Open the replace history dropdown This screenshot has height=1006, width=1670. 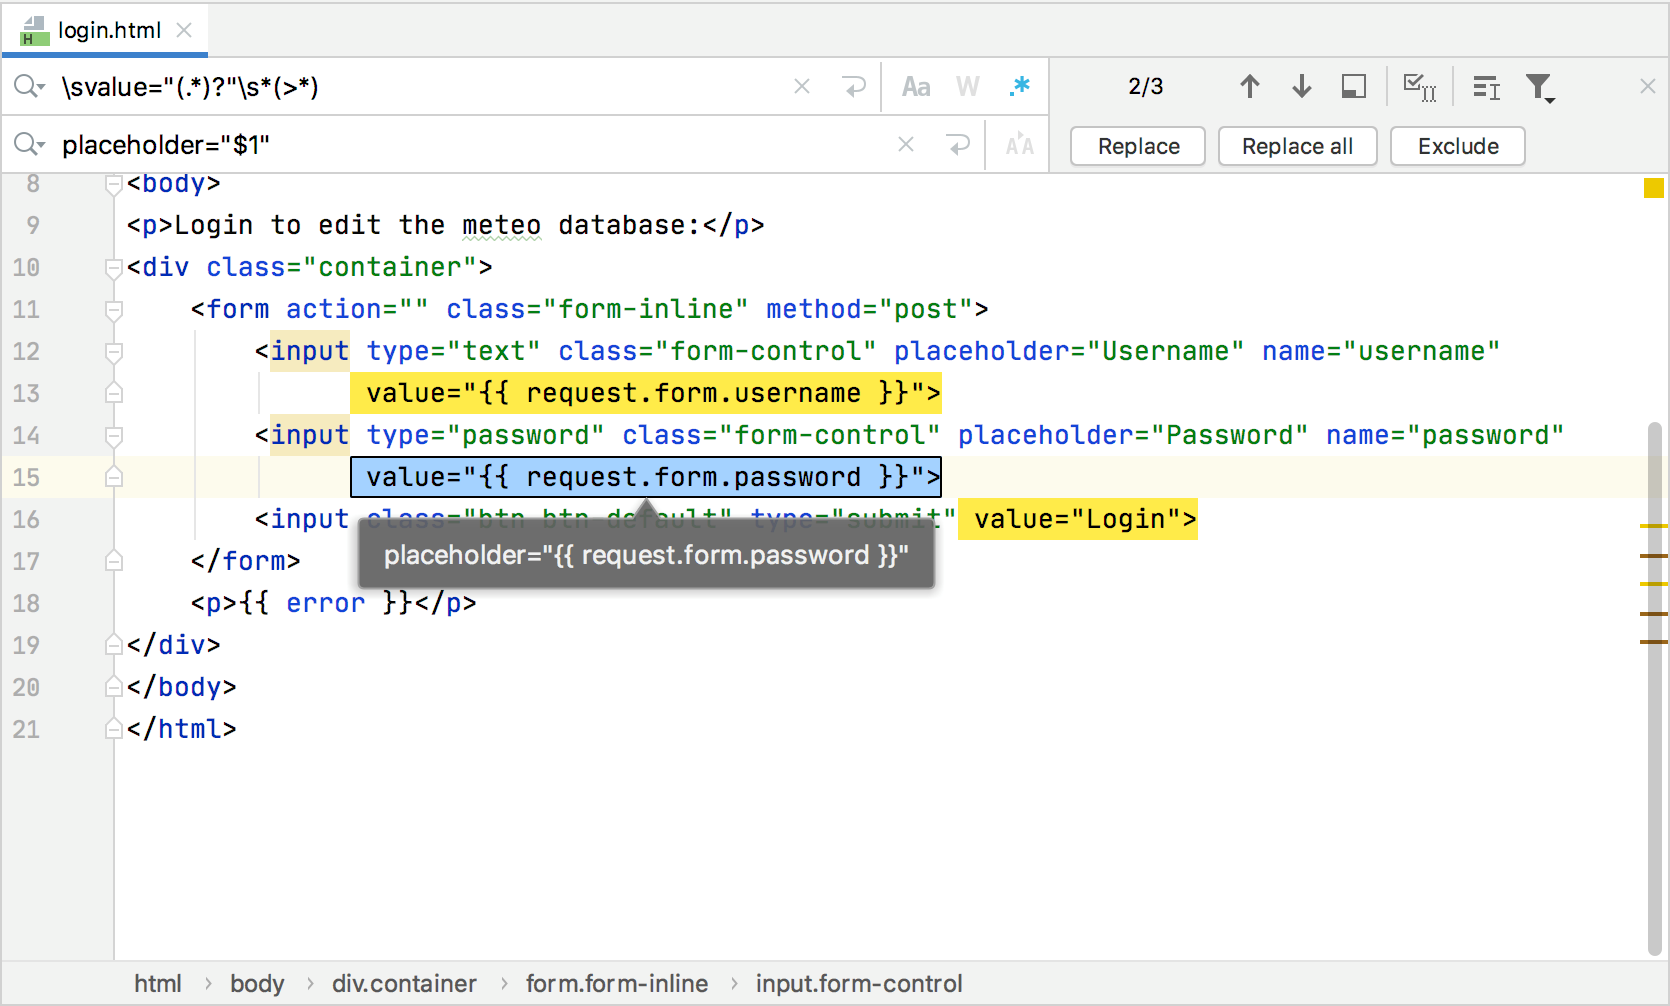click(29, 145)
